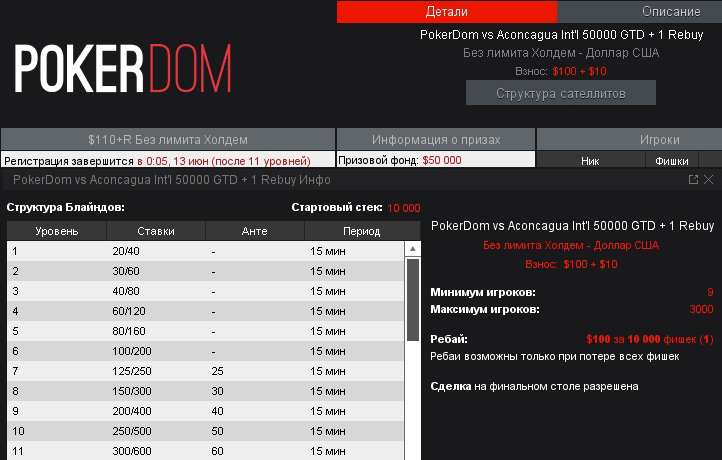Click the Ставки column header
The image size is (722, 460).
pyautogui.click(x=156, y=231)
